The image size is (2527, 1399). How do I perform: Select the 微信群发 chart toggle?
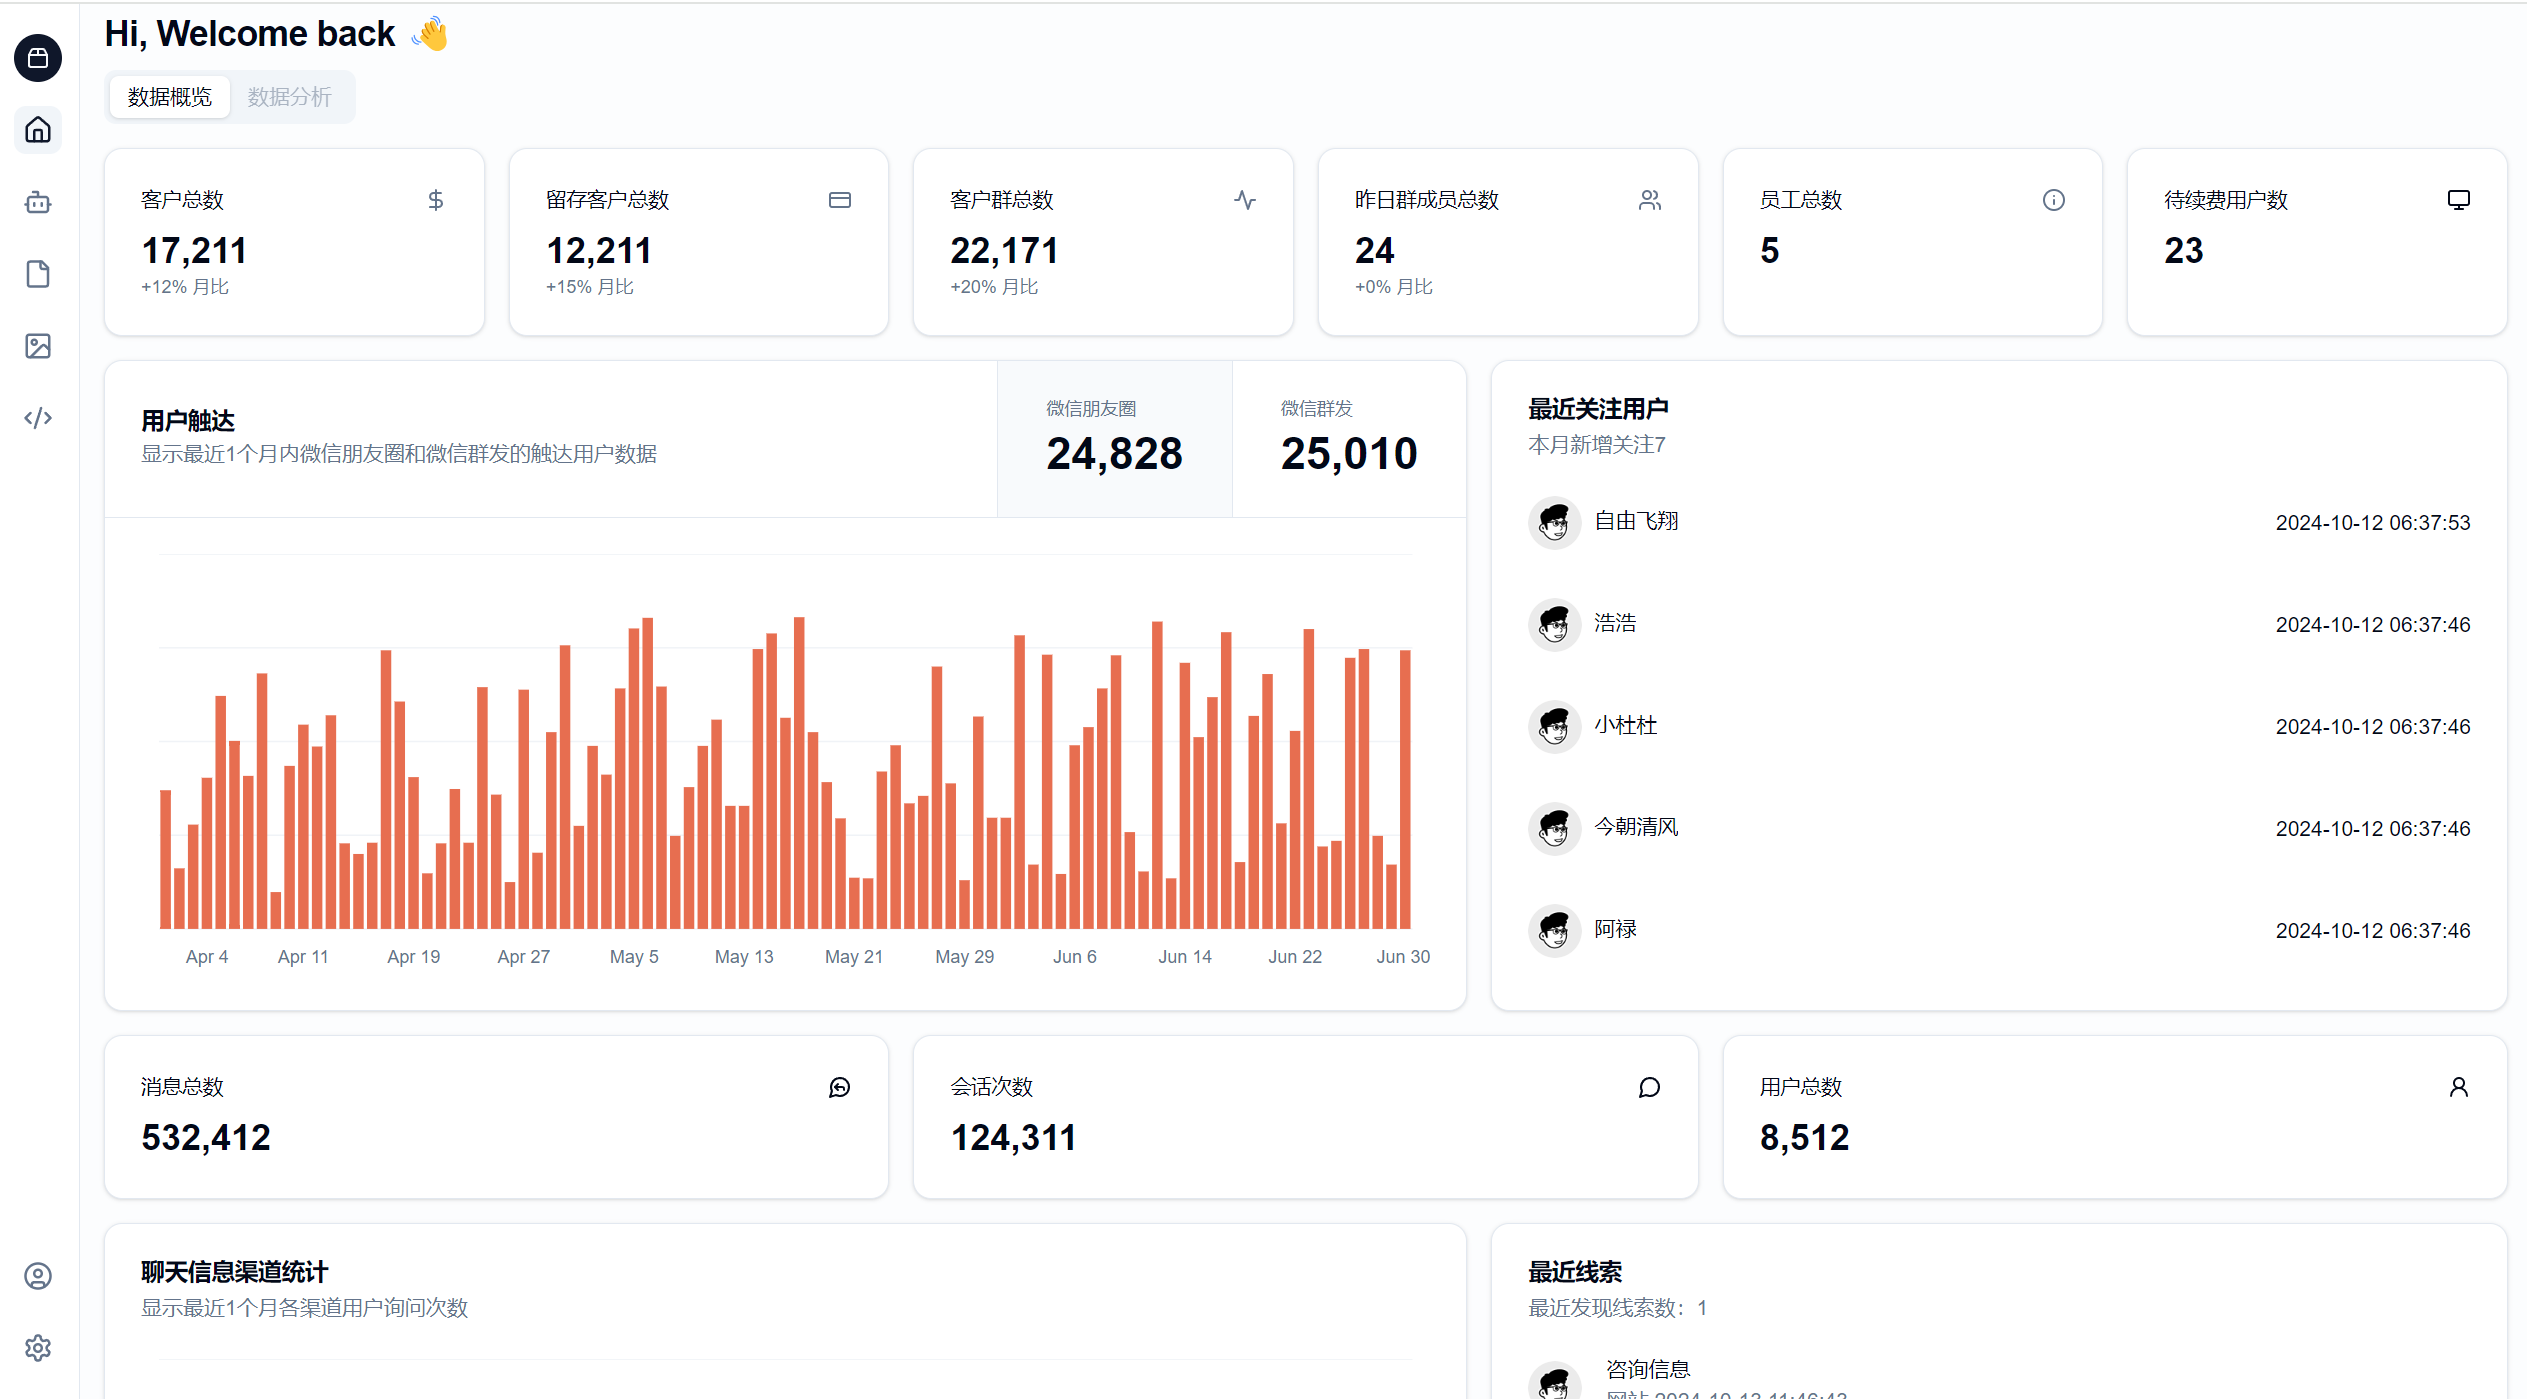point(1349,439)
